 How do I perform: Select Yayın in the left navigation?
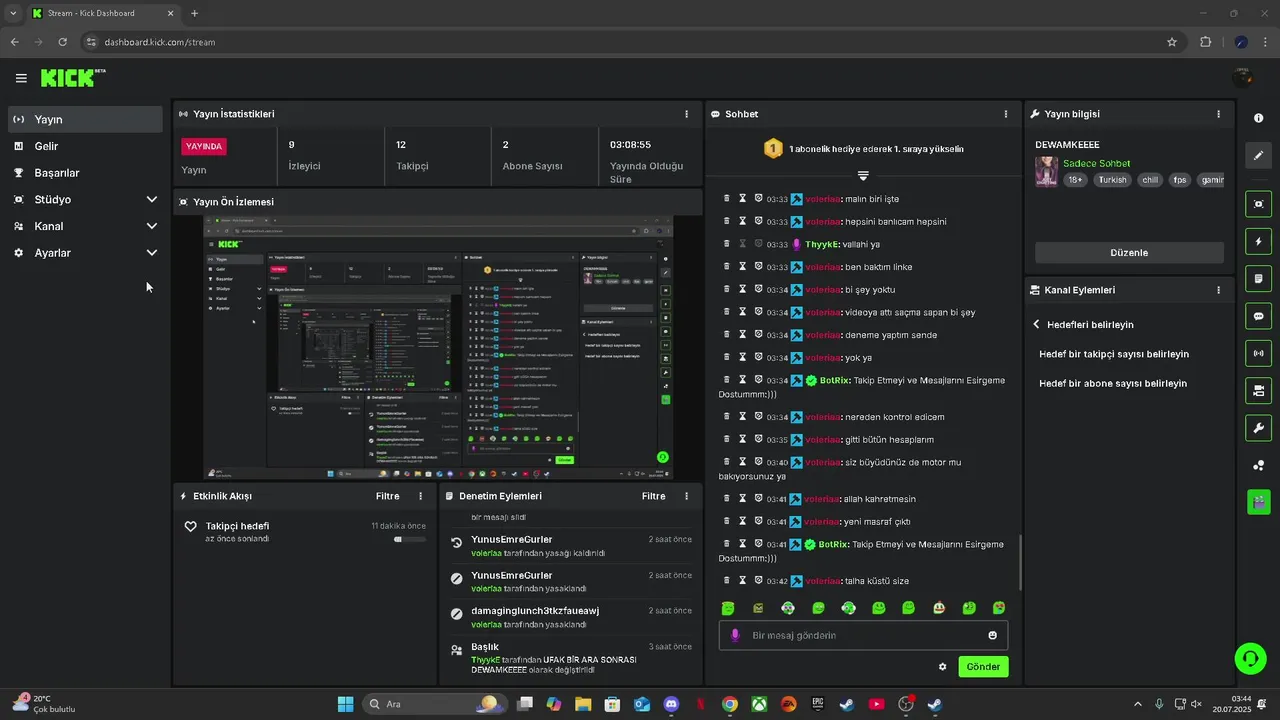click(85, 119)
